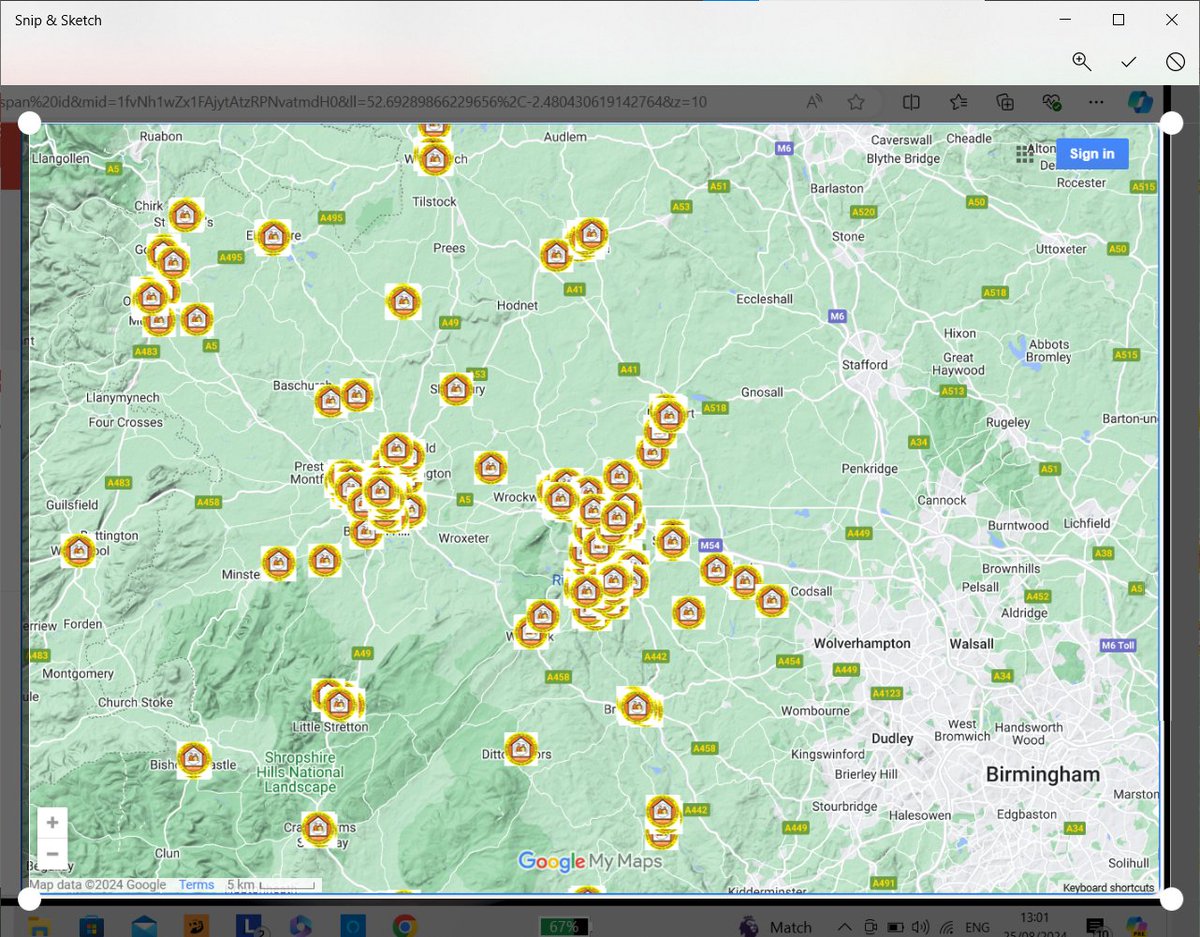Grab the top-right crop handle

point(1171,123)
